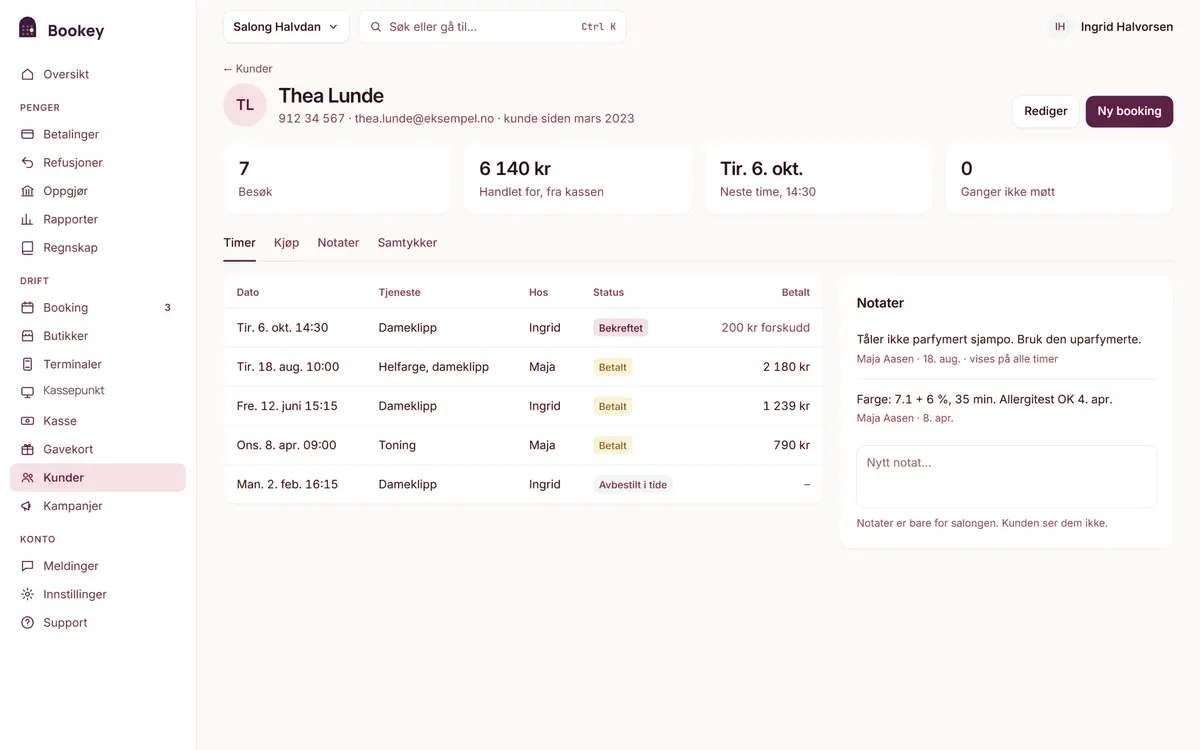Click the search magnifier icon
The width and height of the screenshot is (1200, 750).
(x=376, y=27)
